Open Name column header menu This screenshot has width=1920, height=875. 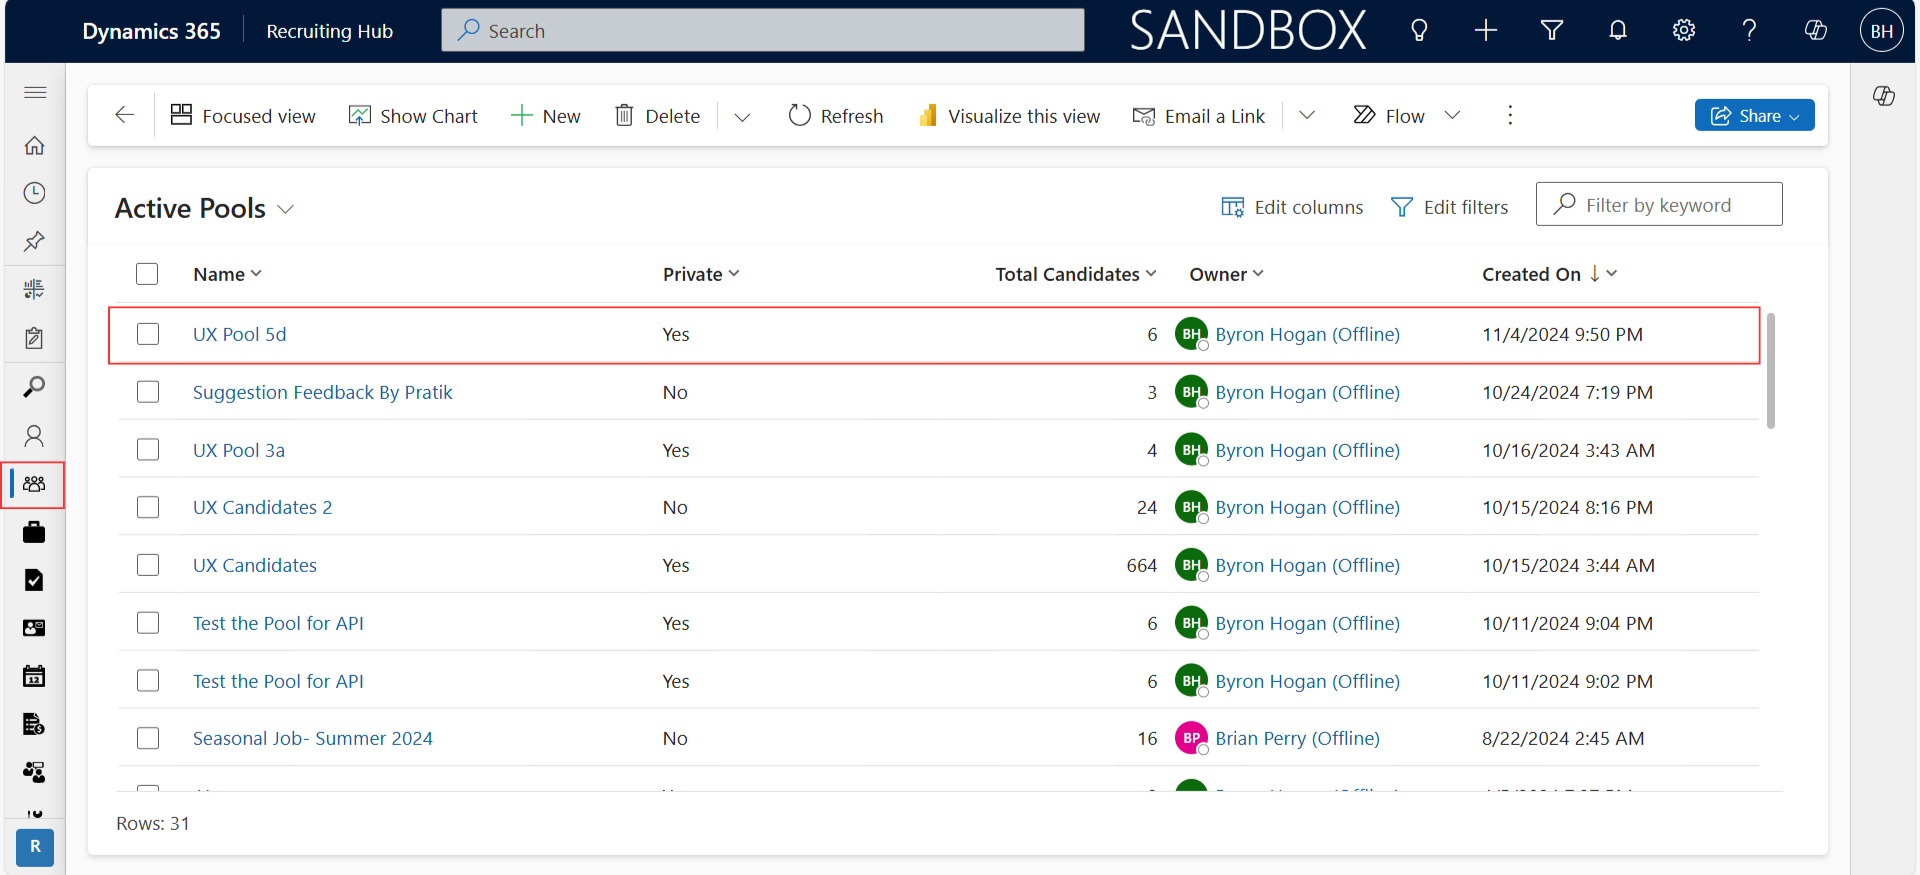(227, 274)
